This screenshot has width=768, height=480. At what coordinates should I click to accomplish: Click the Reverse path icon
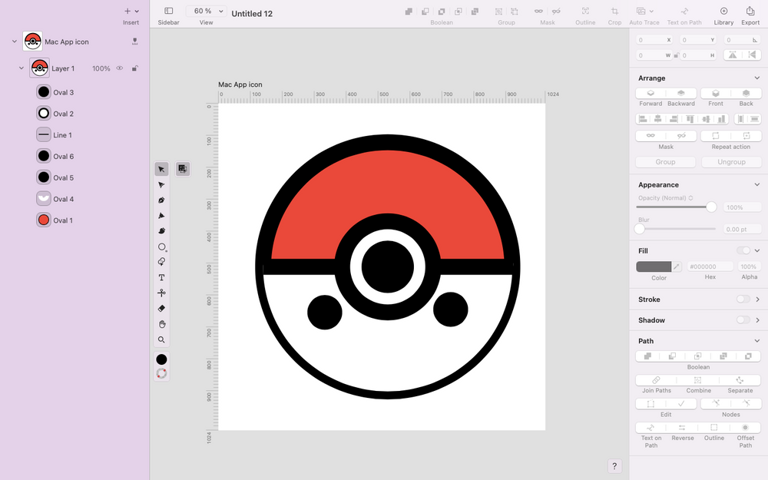682,428
